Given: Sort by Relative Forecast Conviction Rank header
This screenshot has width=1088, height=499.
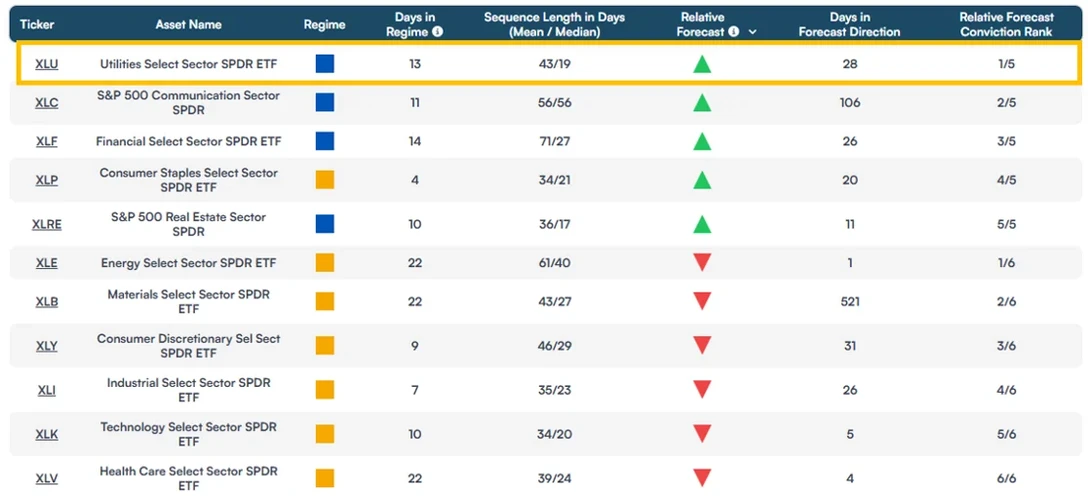Looking at the screenshot, I should point(1006,24).
